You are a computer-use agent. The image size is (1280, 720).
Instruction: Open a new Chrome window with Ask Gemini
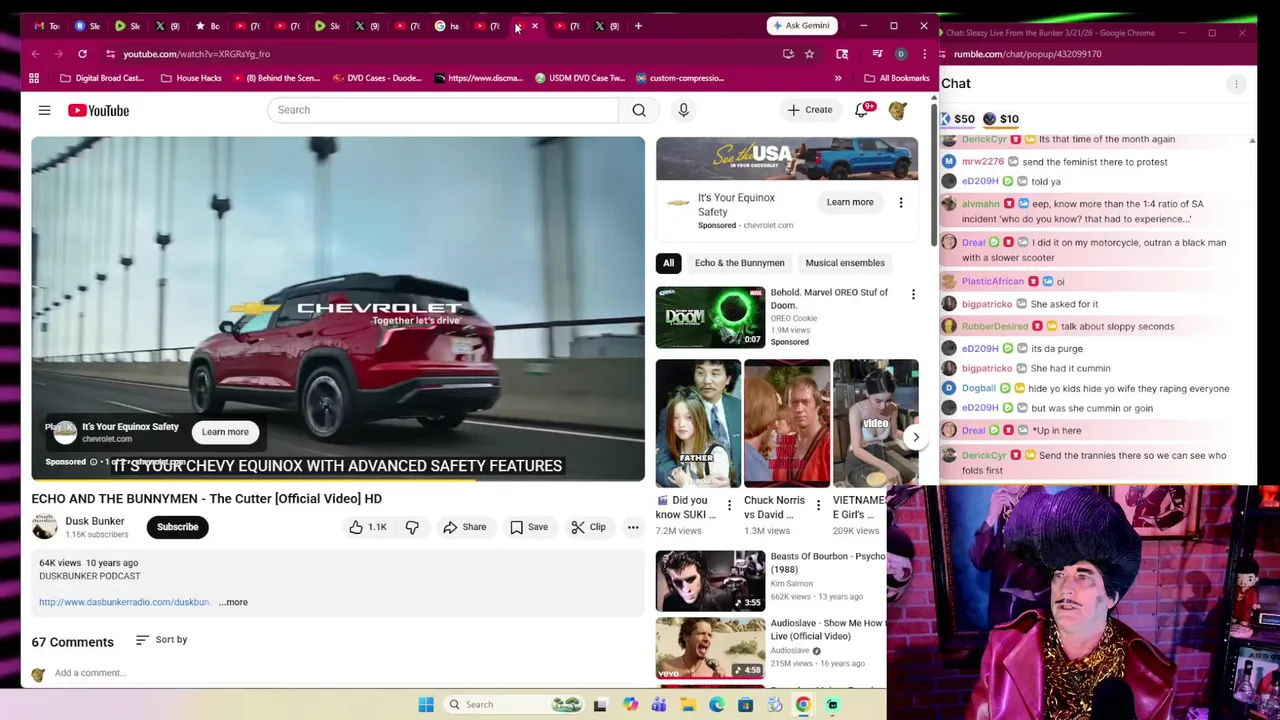coord(801,26)
